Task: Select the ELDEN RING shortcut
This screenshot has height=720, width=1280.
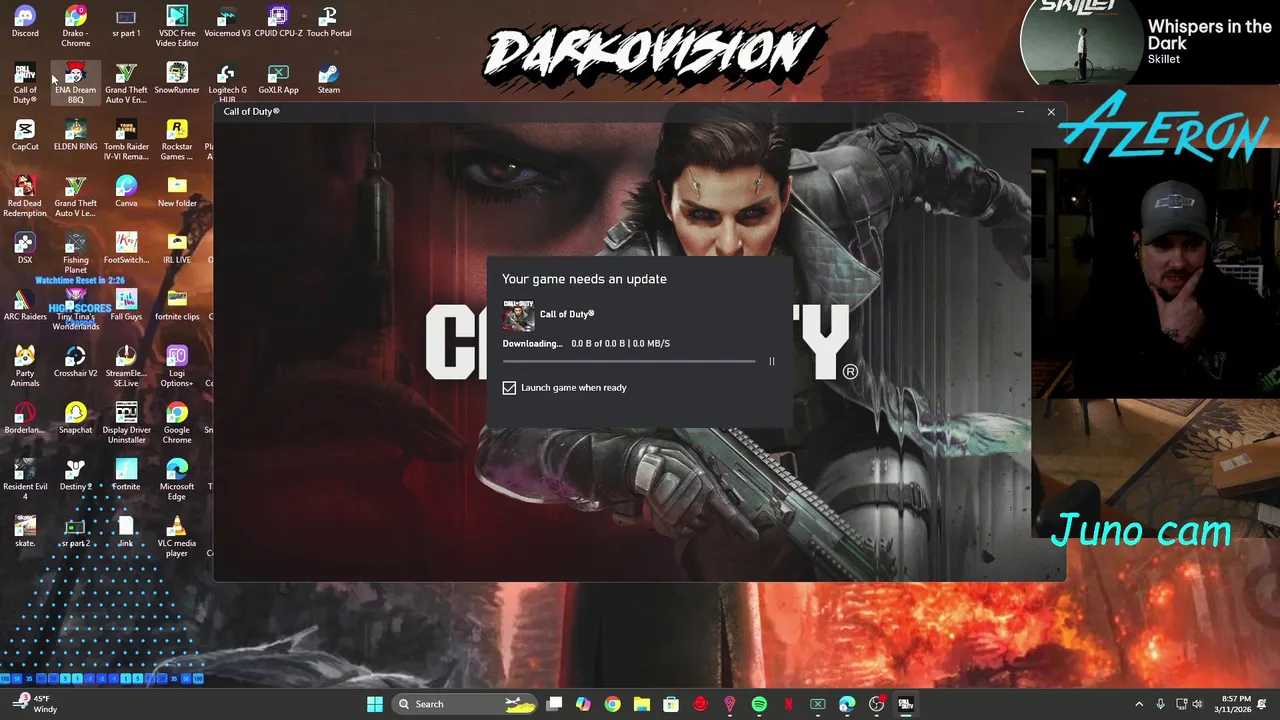Action: (75, 135)
